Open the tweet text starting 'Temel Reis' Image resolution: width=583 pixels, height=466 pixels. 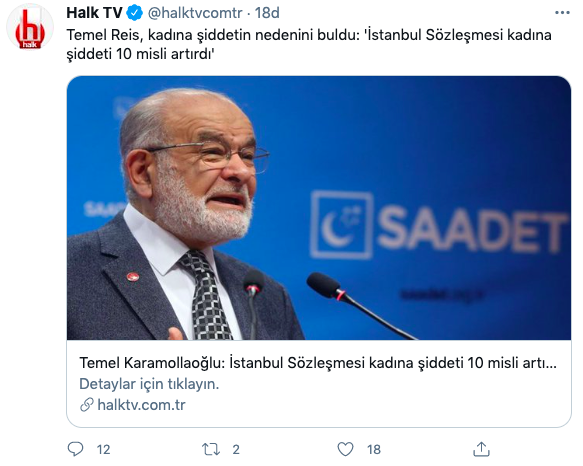(x=309, y=44)
